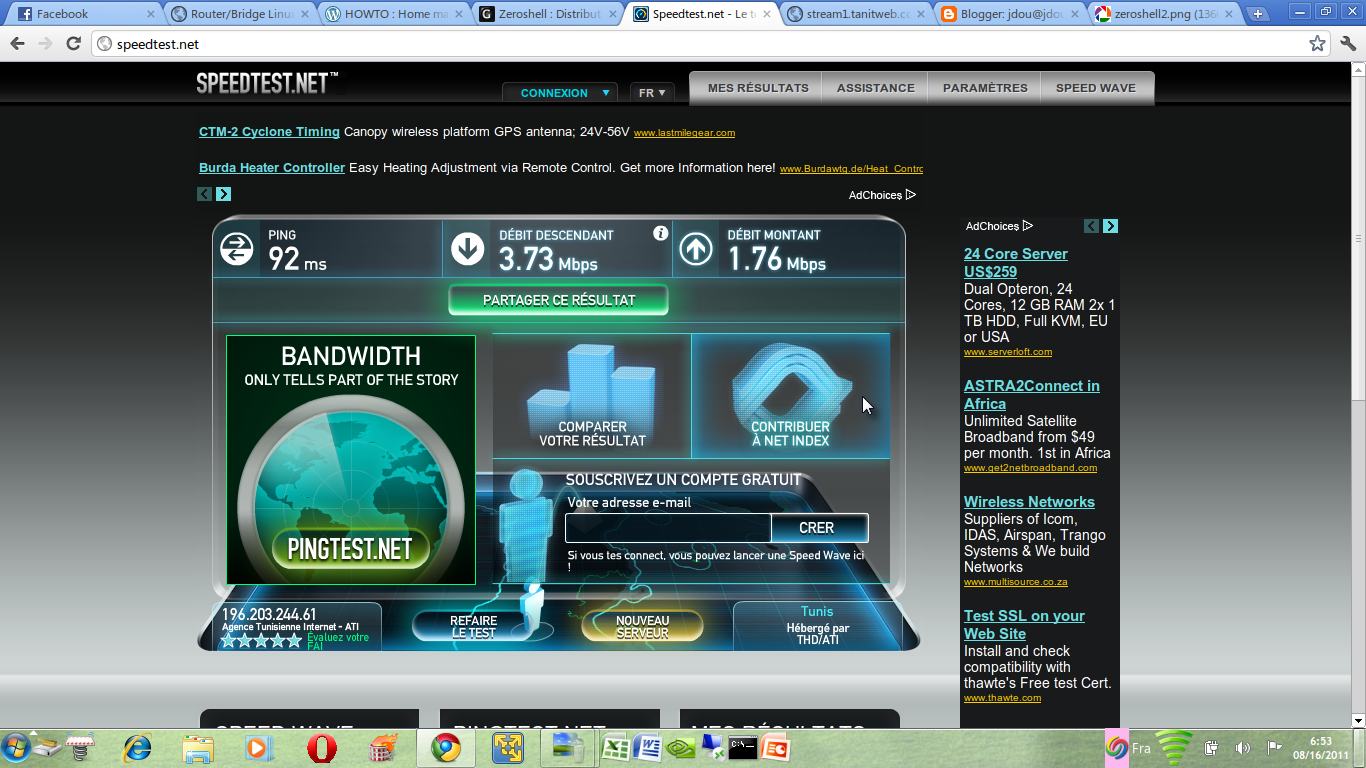Switch to the HOWTO Home tab

392,14
